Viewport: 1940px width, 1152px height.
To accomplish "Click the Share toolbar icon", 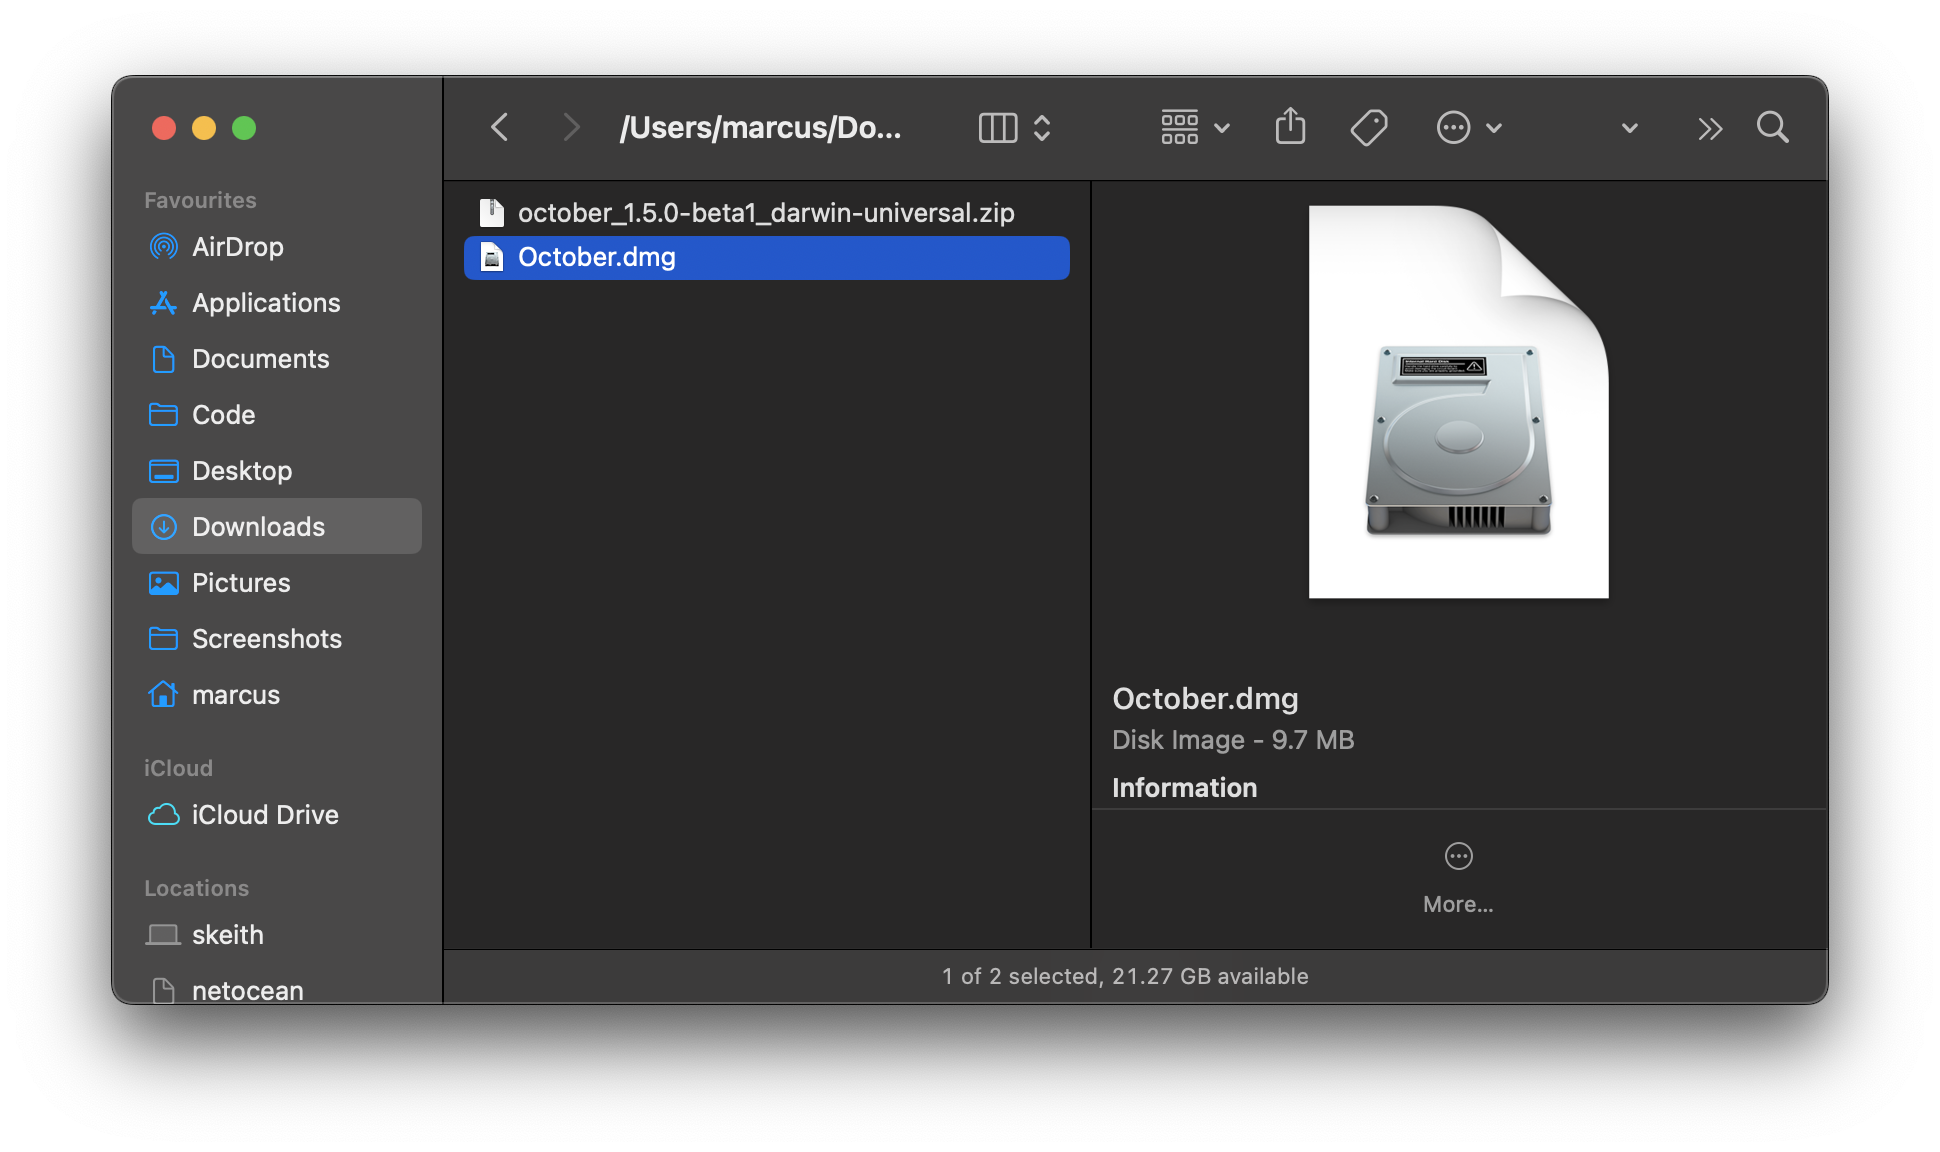I will click(1290, 127).
